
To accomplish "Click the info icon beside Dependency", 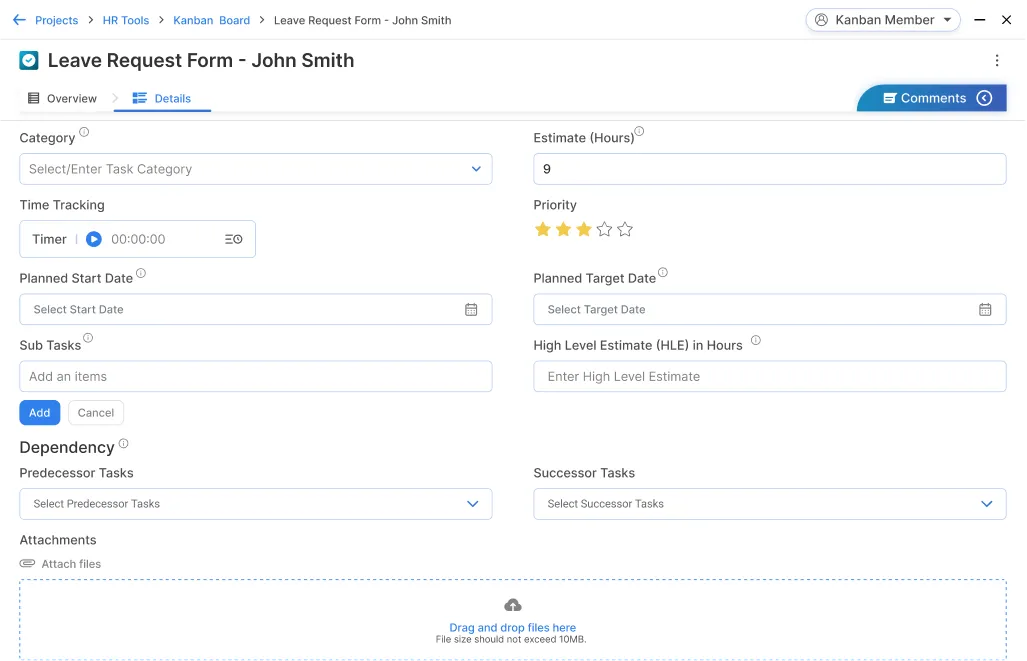I will tap(124, 443).
